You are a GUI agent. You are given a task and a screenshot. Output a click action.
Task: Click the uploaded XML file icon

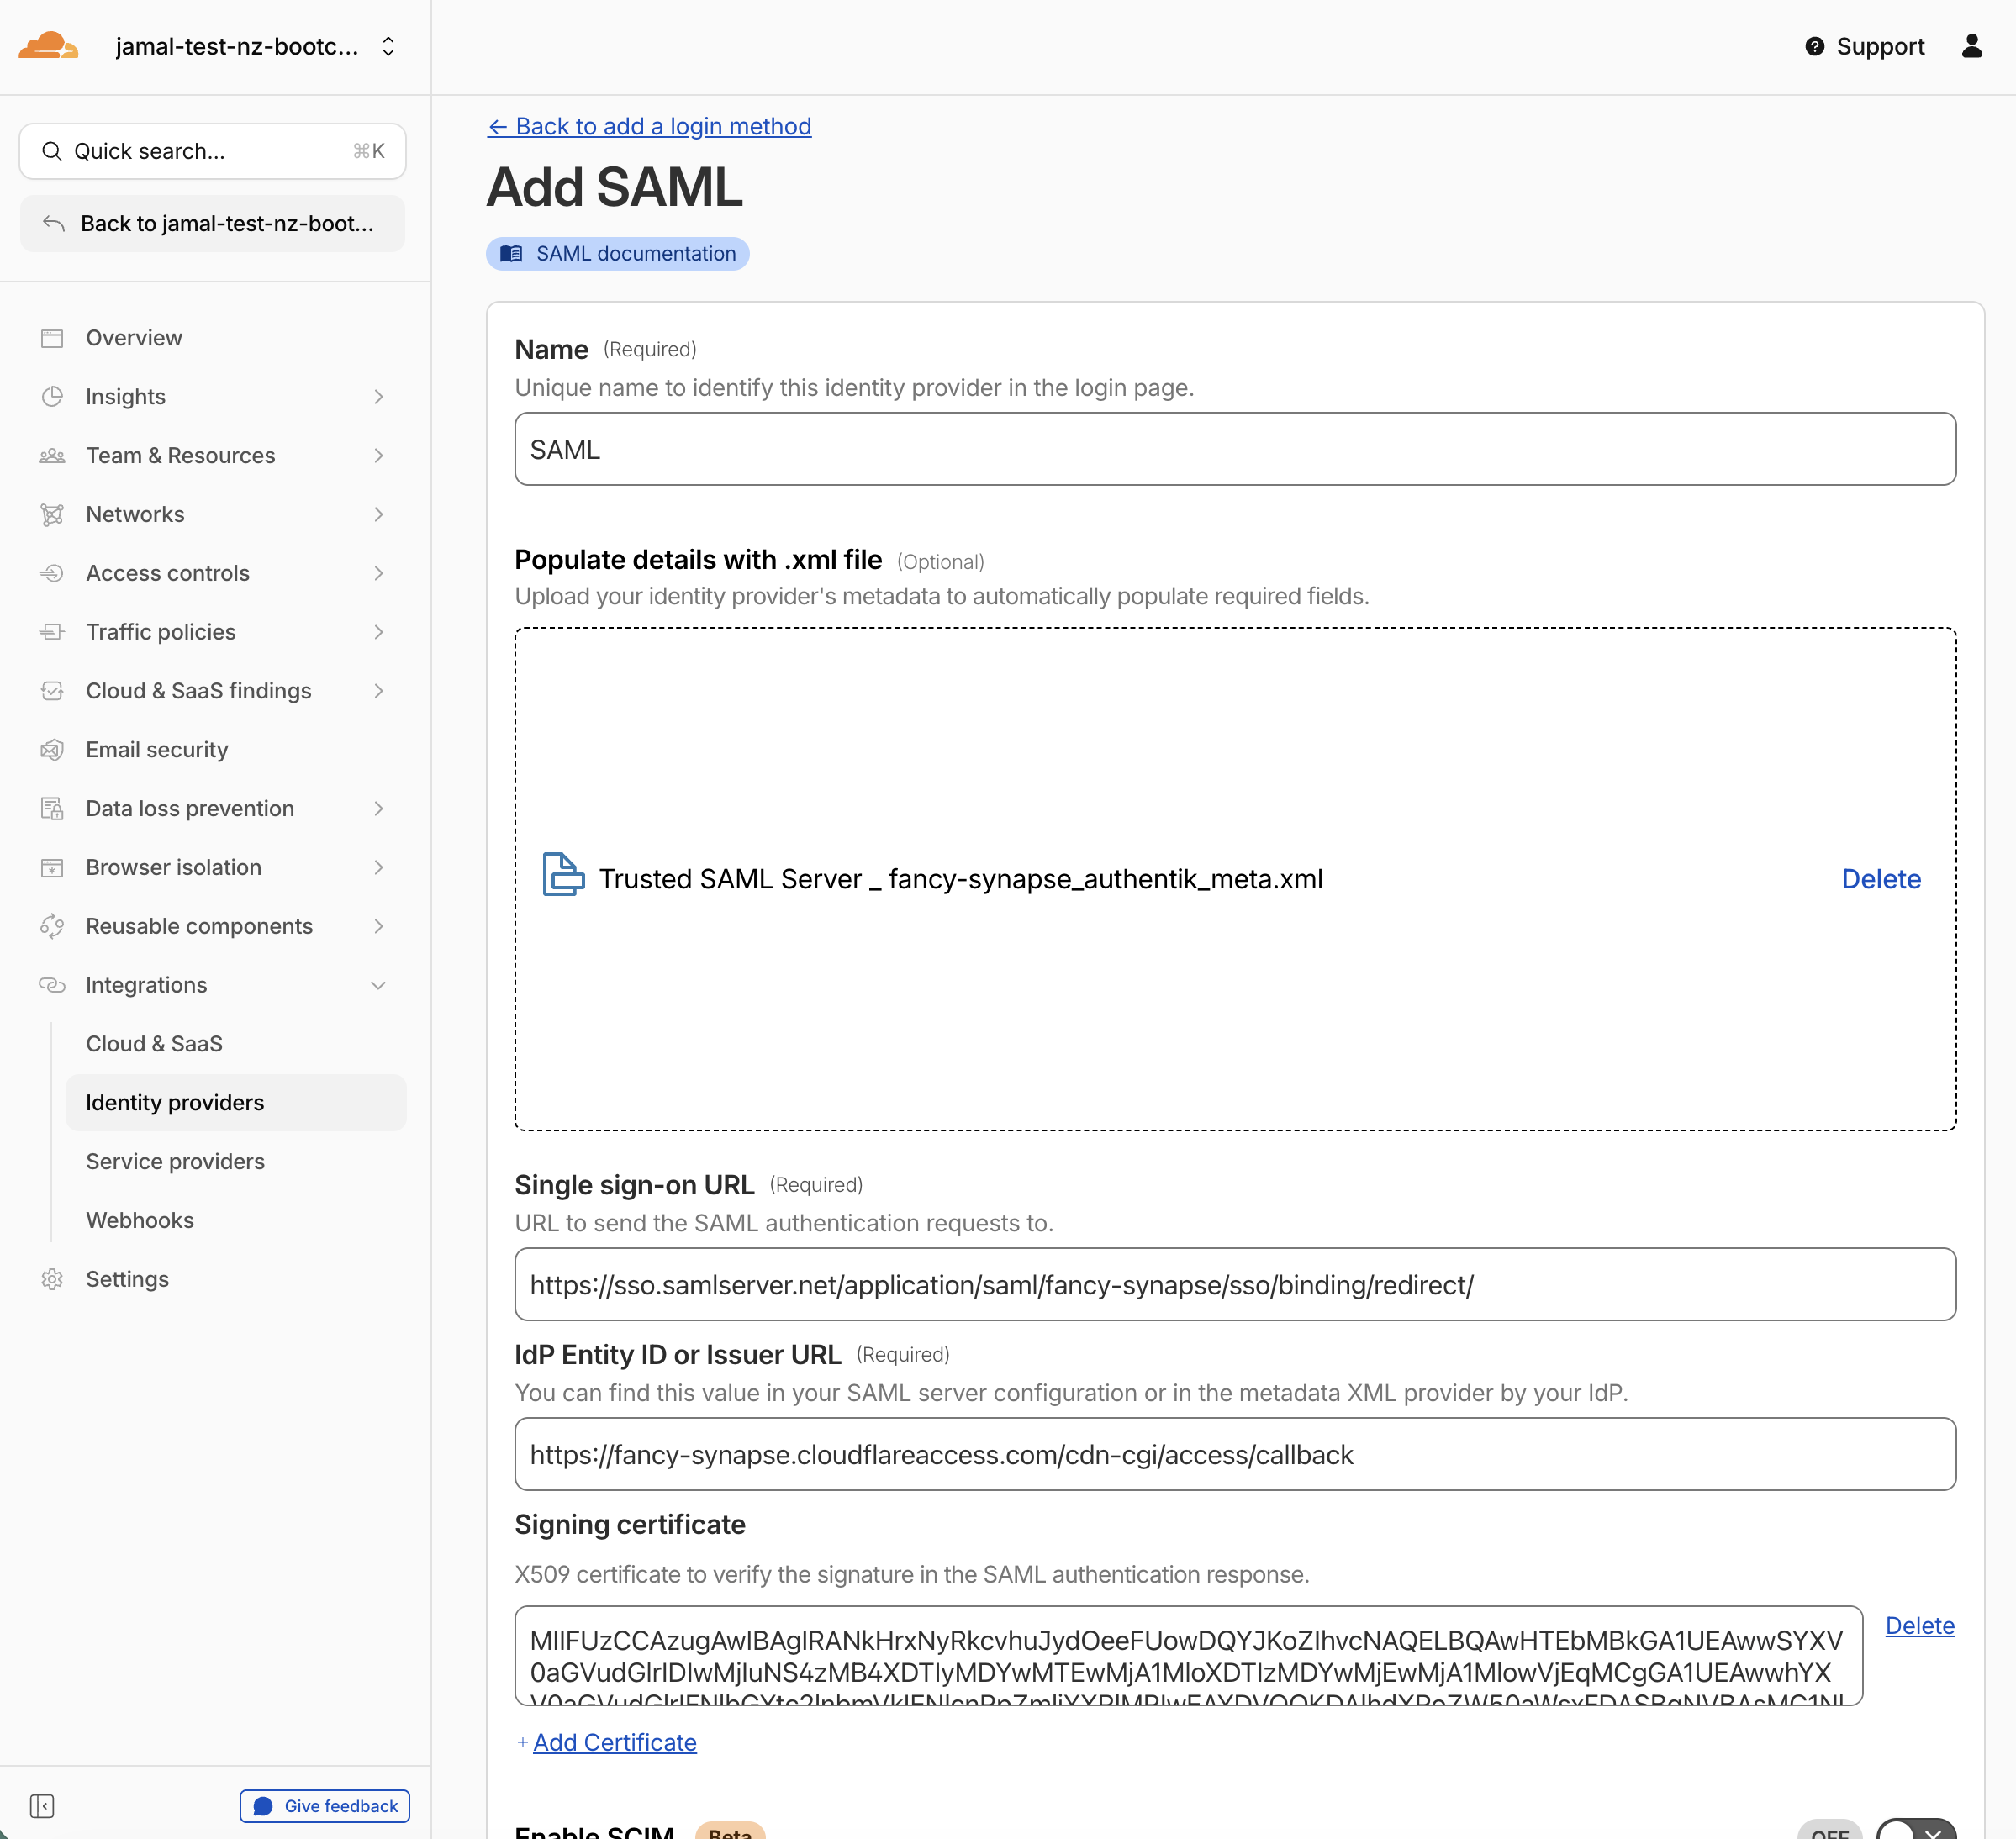click(x=563, y=875)
